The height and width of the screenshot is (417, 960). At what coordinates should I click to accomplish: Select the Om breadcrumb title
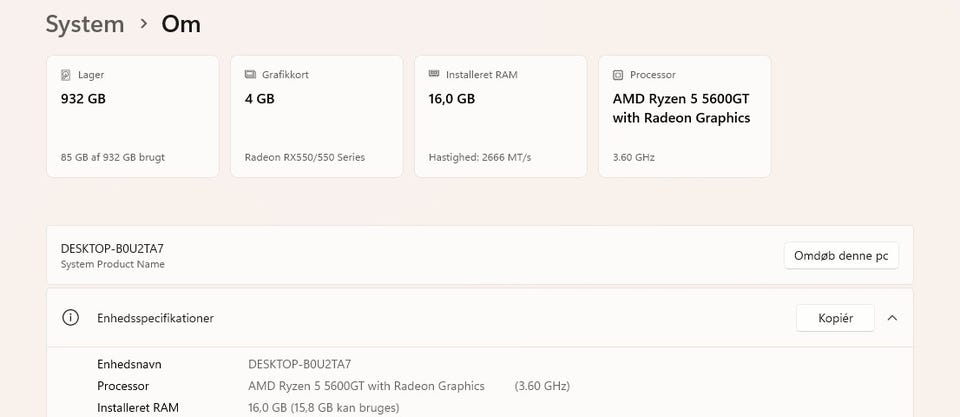181,24
